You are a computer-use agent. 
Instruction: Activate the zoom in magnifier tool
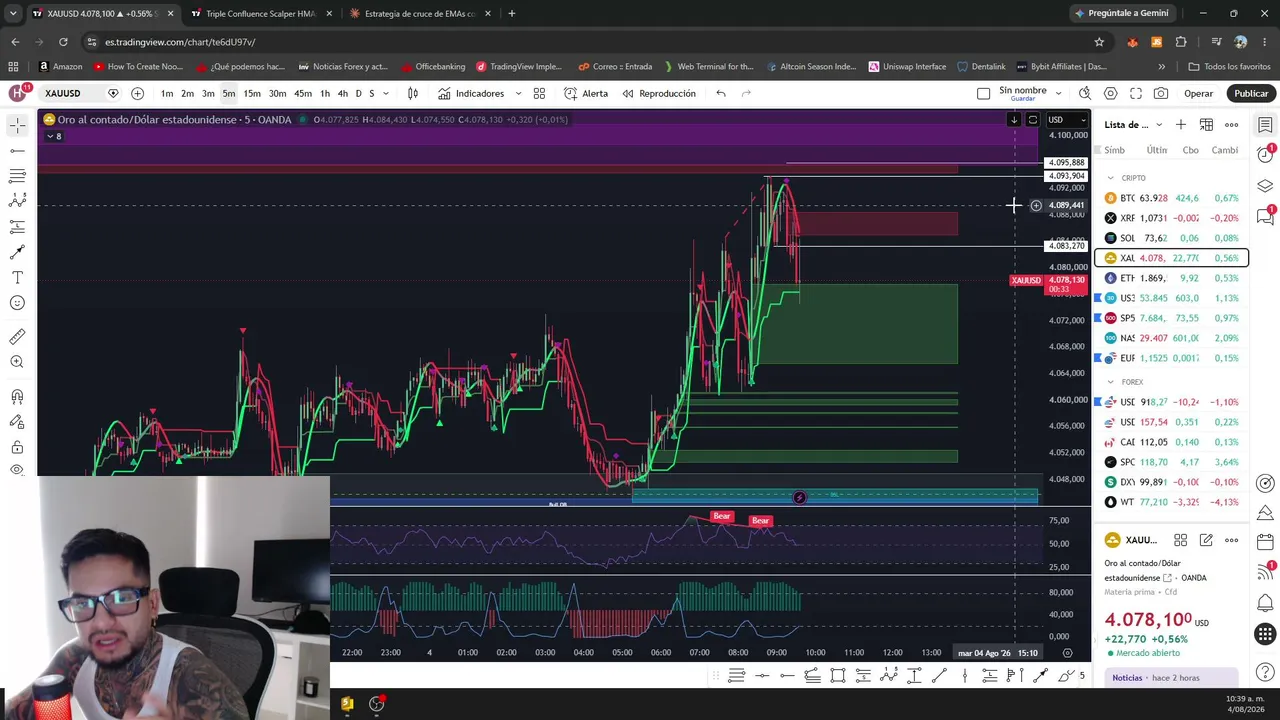tap(17, 362)
